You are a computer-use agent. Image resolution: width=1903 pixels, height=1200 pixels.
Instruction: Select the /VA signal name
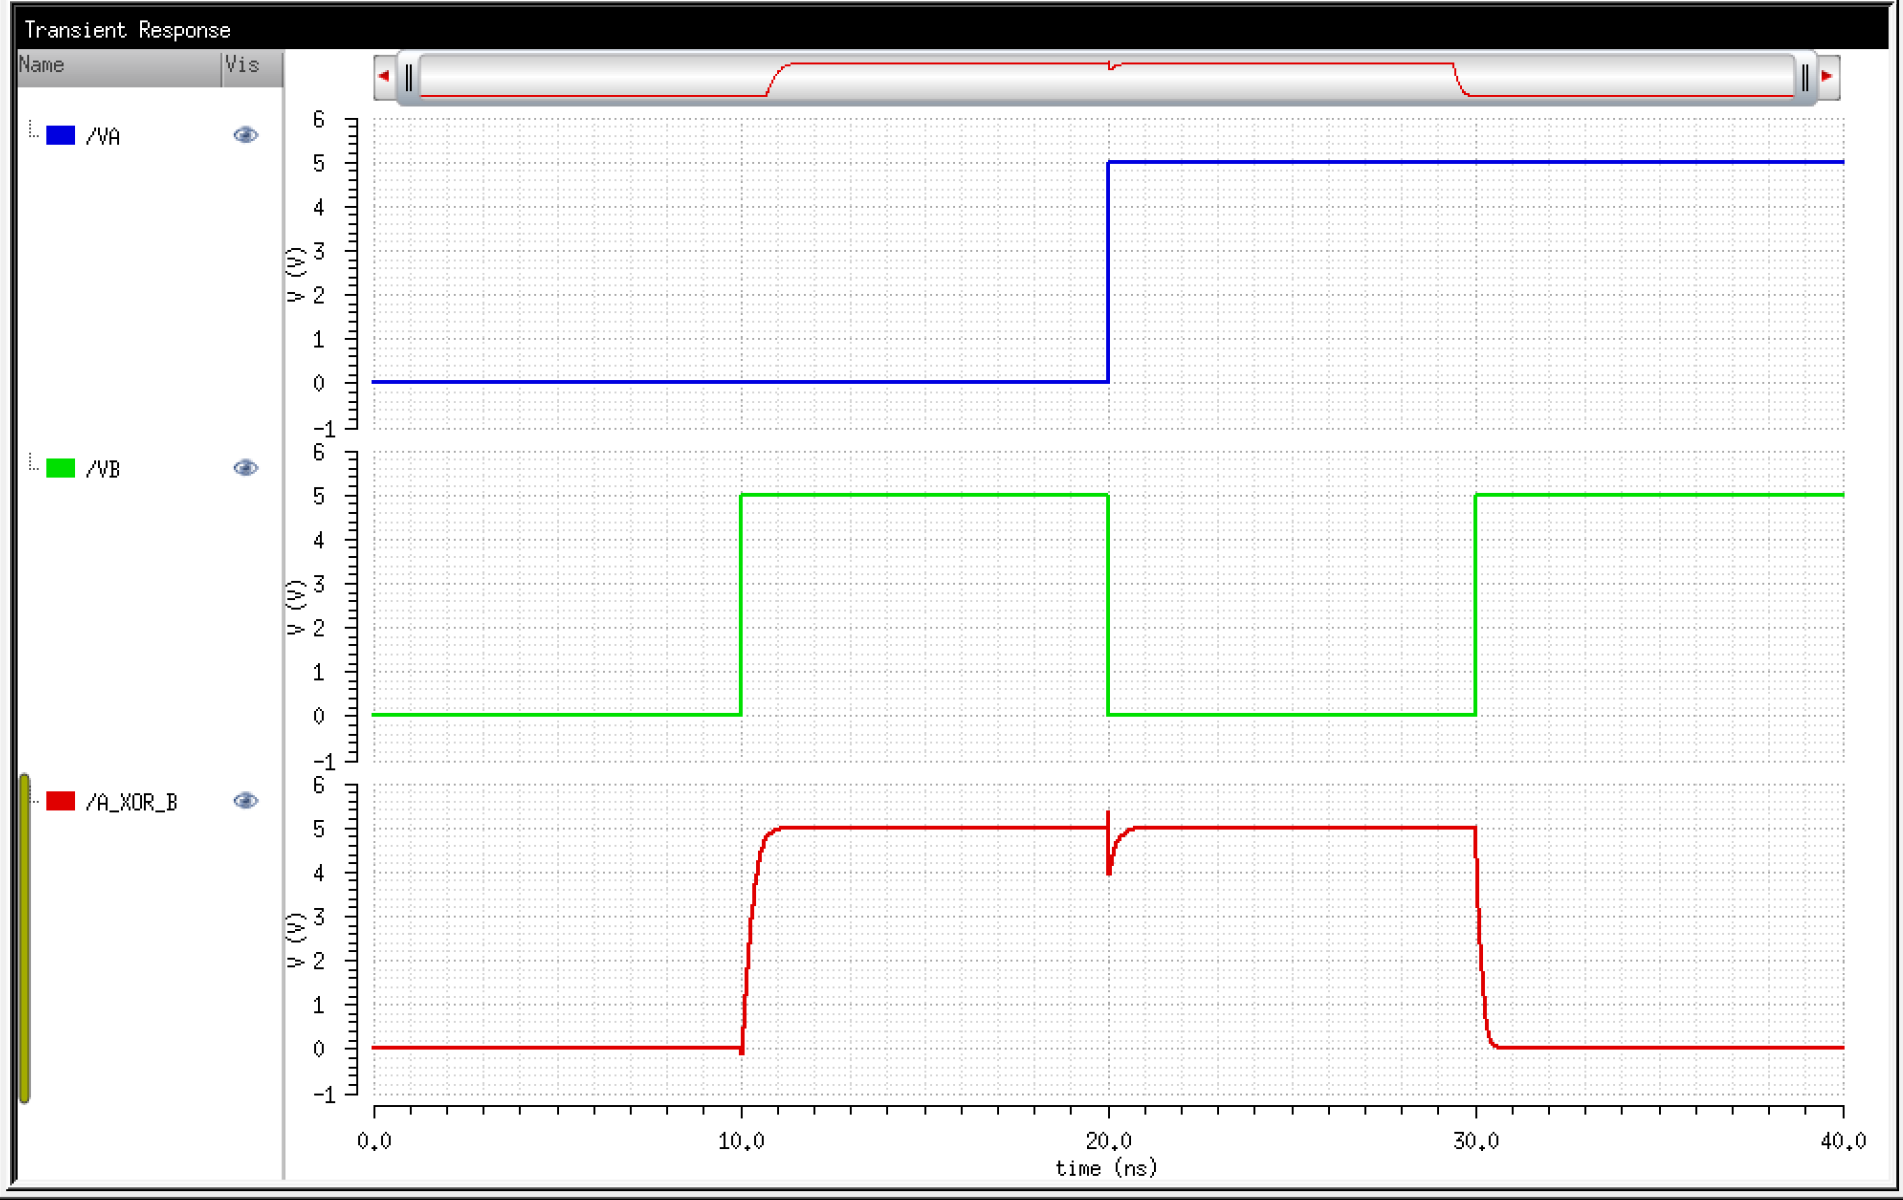pyautogui.click(x=103, y=136)
